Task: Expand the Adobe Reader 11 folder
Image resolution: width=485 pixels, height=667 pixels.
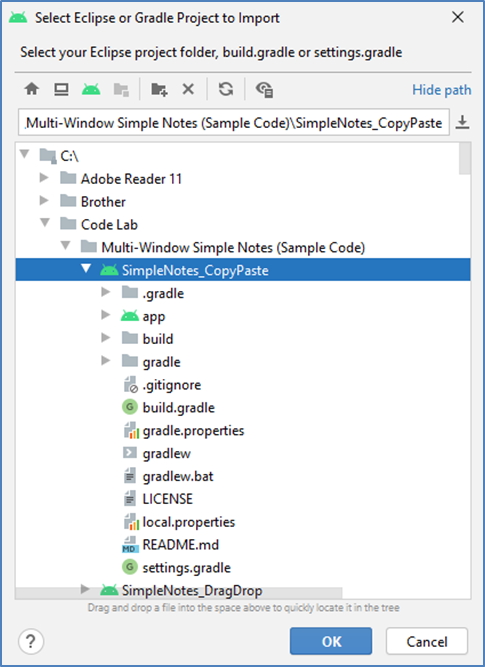Action: (44, 177)
